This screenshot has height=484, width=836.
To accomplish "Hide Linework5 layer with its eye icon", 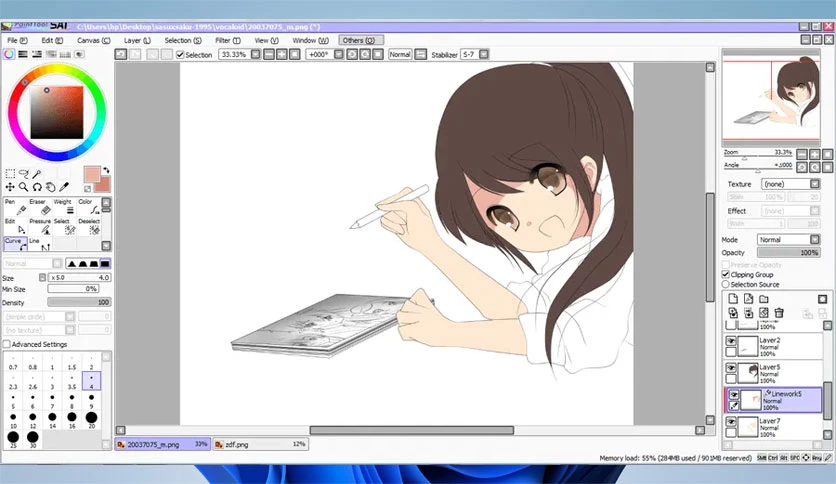I will pyautogui.click(x=734, y=395).
